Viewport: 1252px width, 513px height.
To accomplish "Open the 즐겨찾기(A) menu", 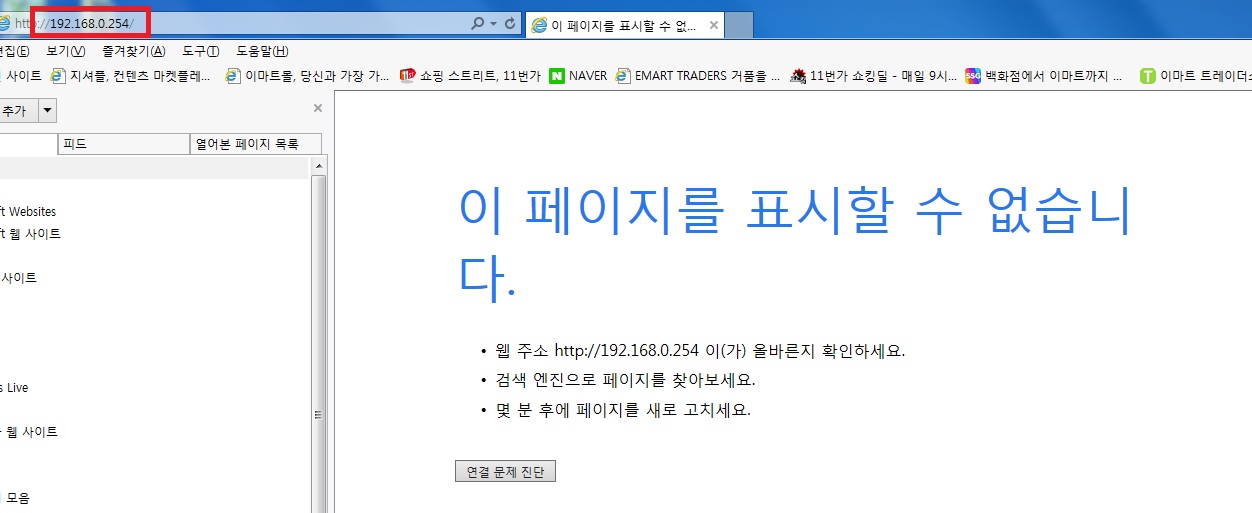I will [x=133, y=51].
